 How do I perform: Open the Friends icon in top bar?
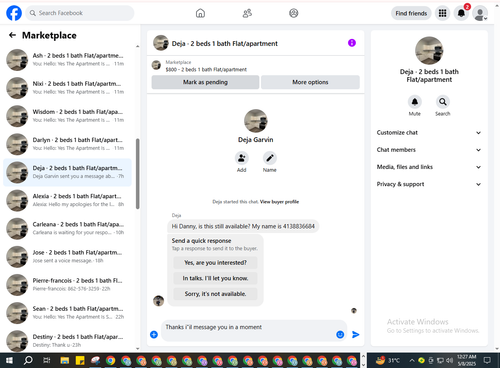click(247, 13)
